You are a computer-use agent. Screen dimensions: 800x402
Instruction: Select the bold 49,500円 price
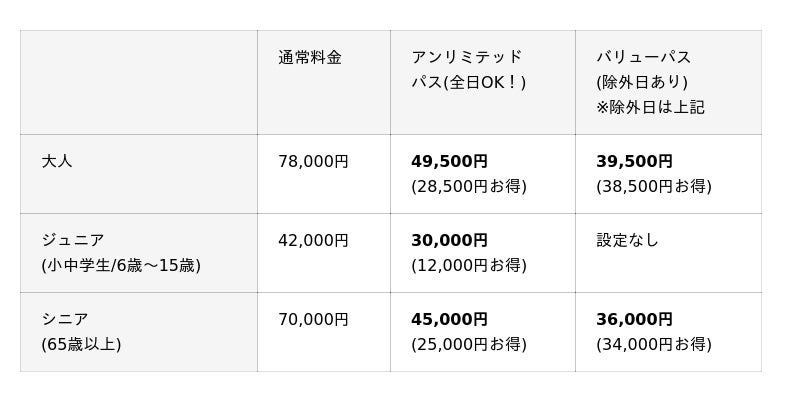(449, 161)
